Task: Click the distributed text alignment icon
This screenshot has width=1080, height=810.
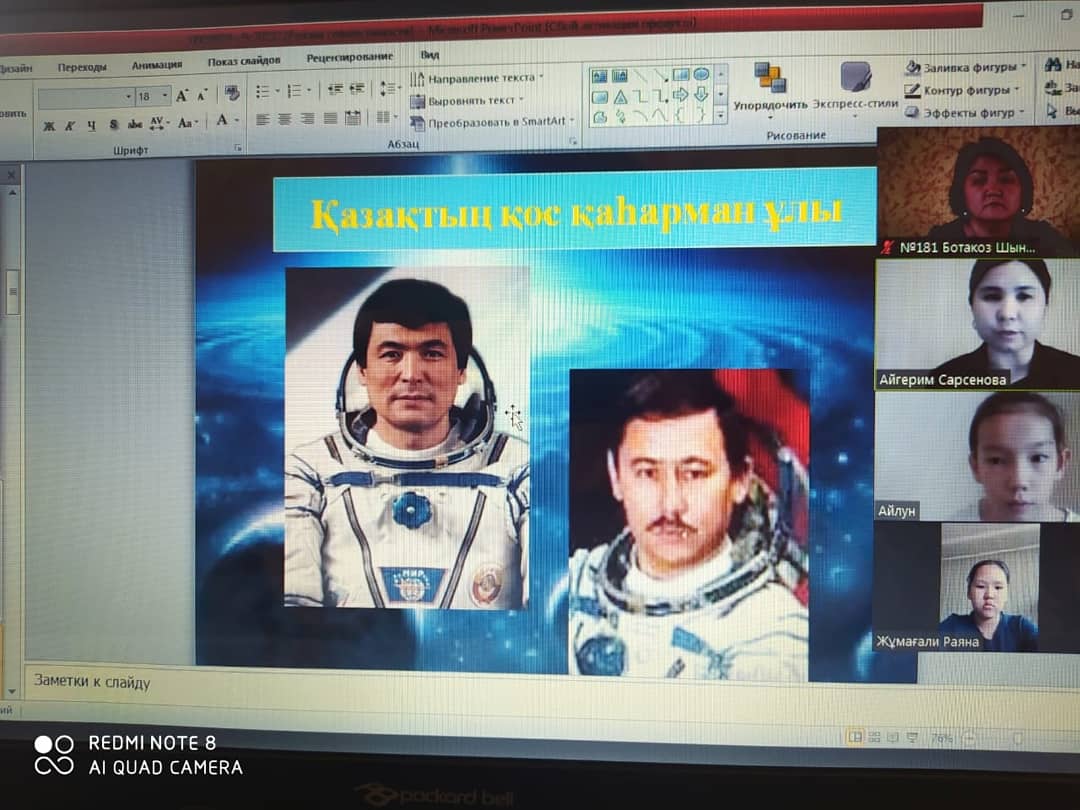Action: click(353, 118)
